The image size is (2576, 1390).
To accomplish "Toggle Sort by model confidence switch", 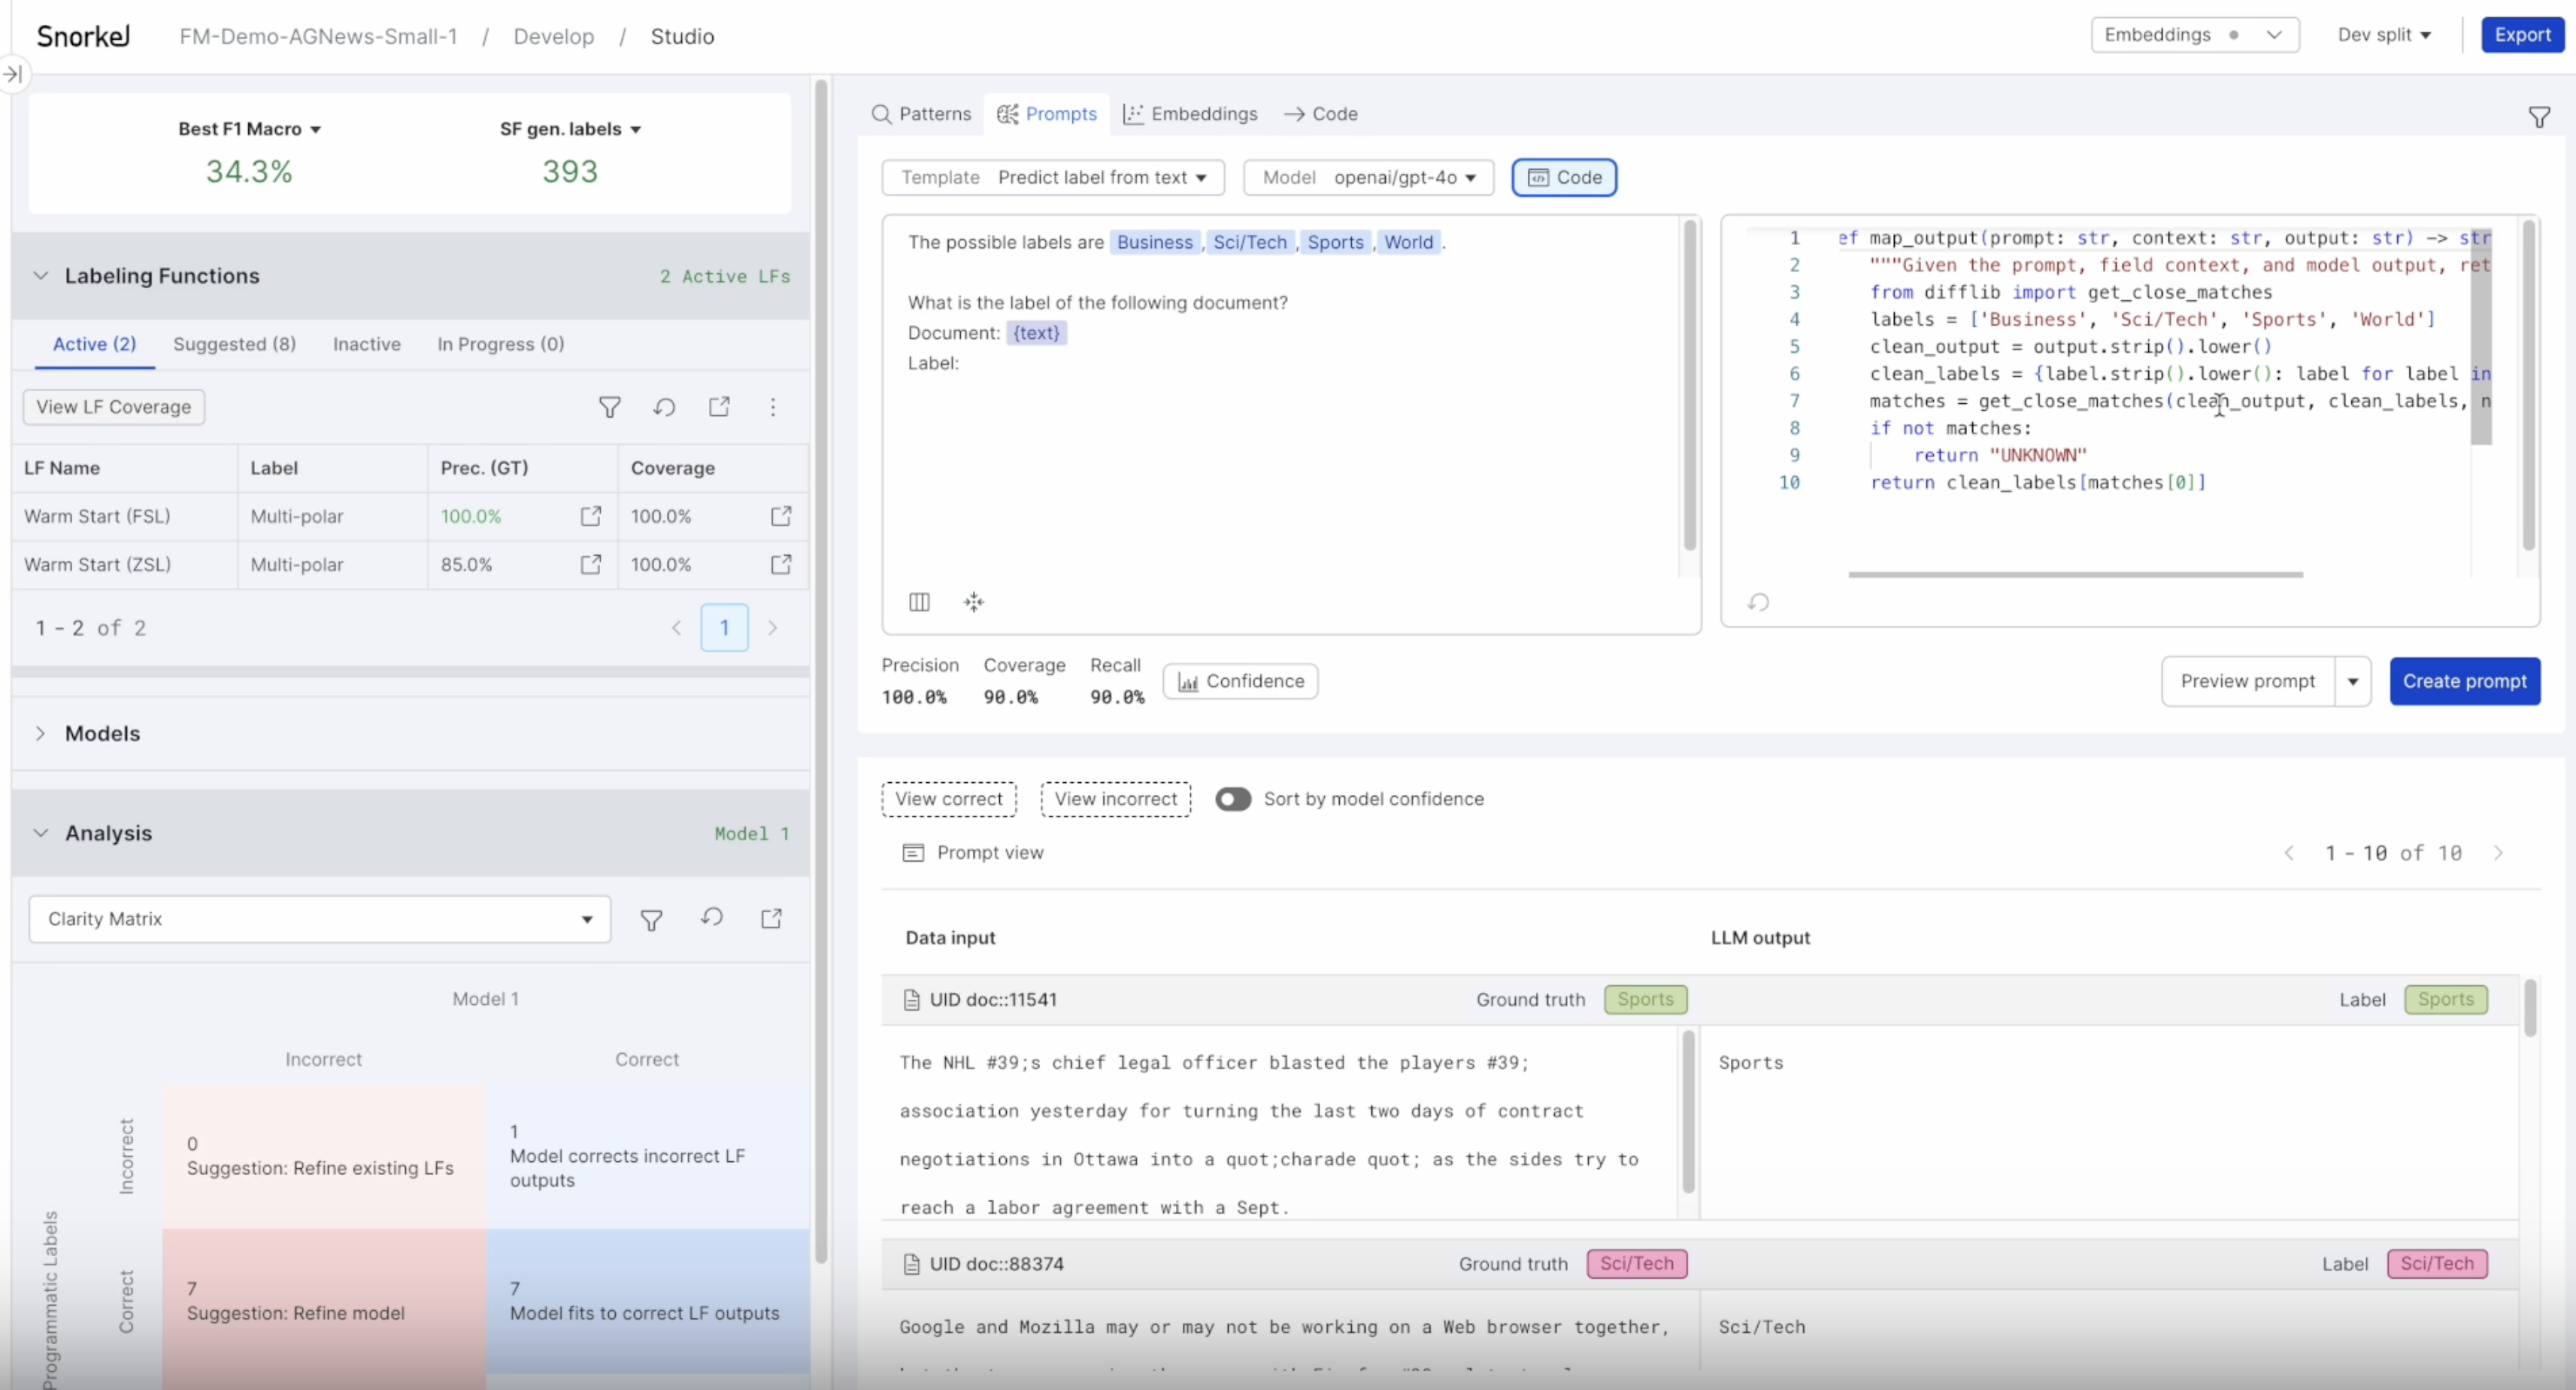I will point(1233,798).
